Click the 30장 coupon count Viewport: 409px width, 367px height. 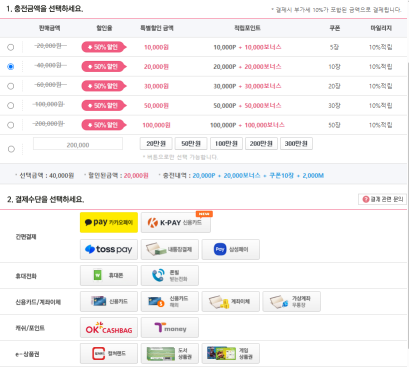334,106
